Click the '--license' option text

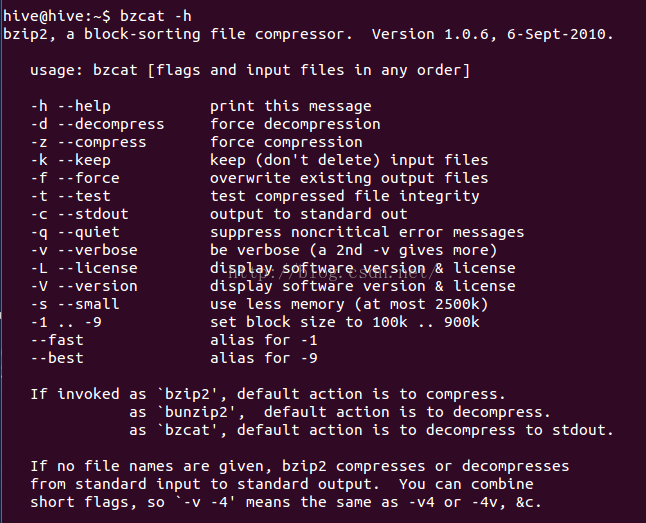98,268
